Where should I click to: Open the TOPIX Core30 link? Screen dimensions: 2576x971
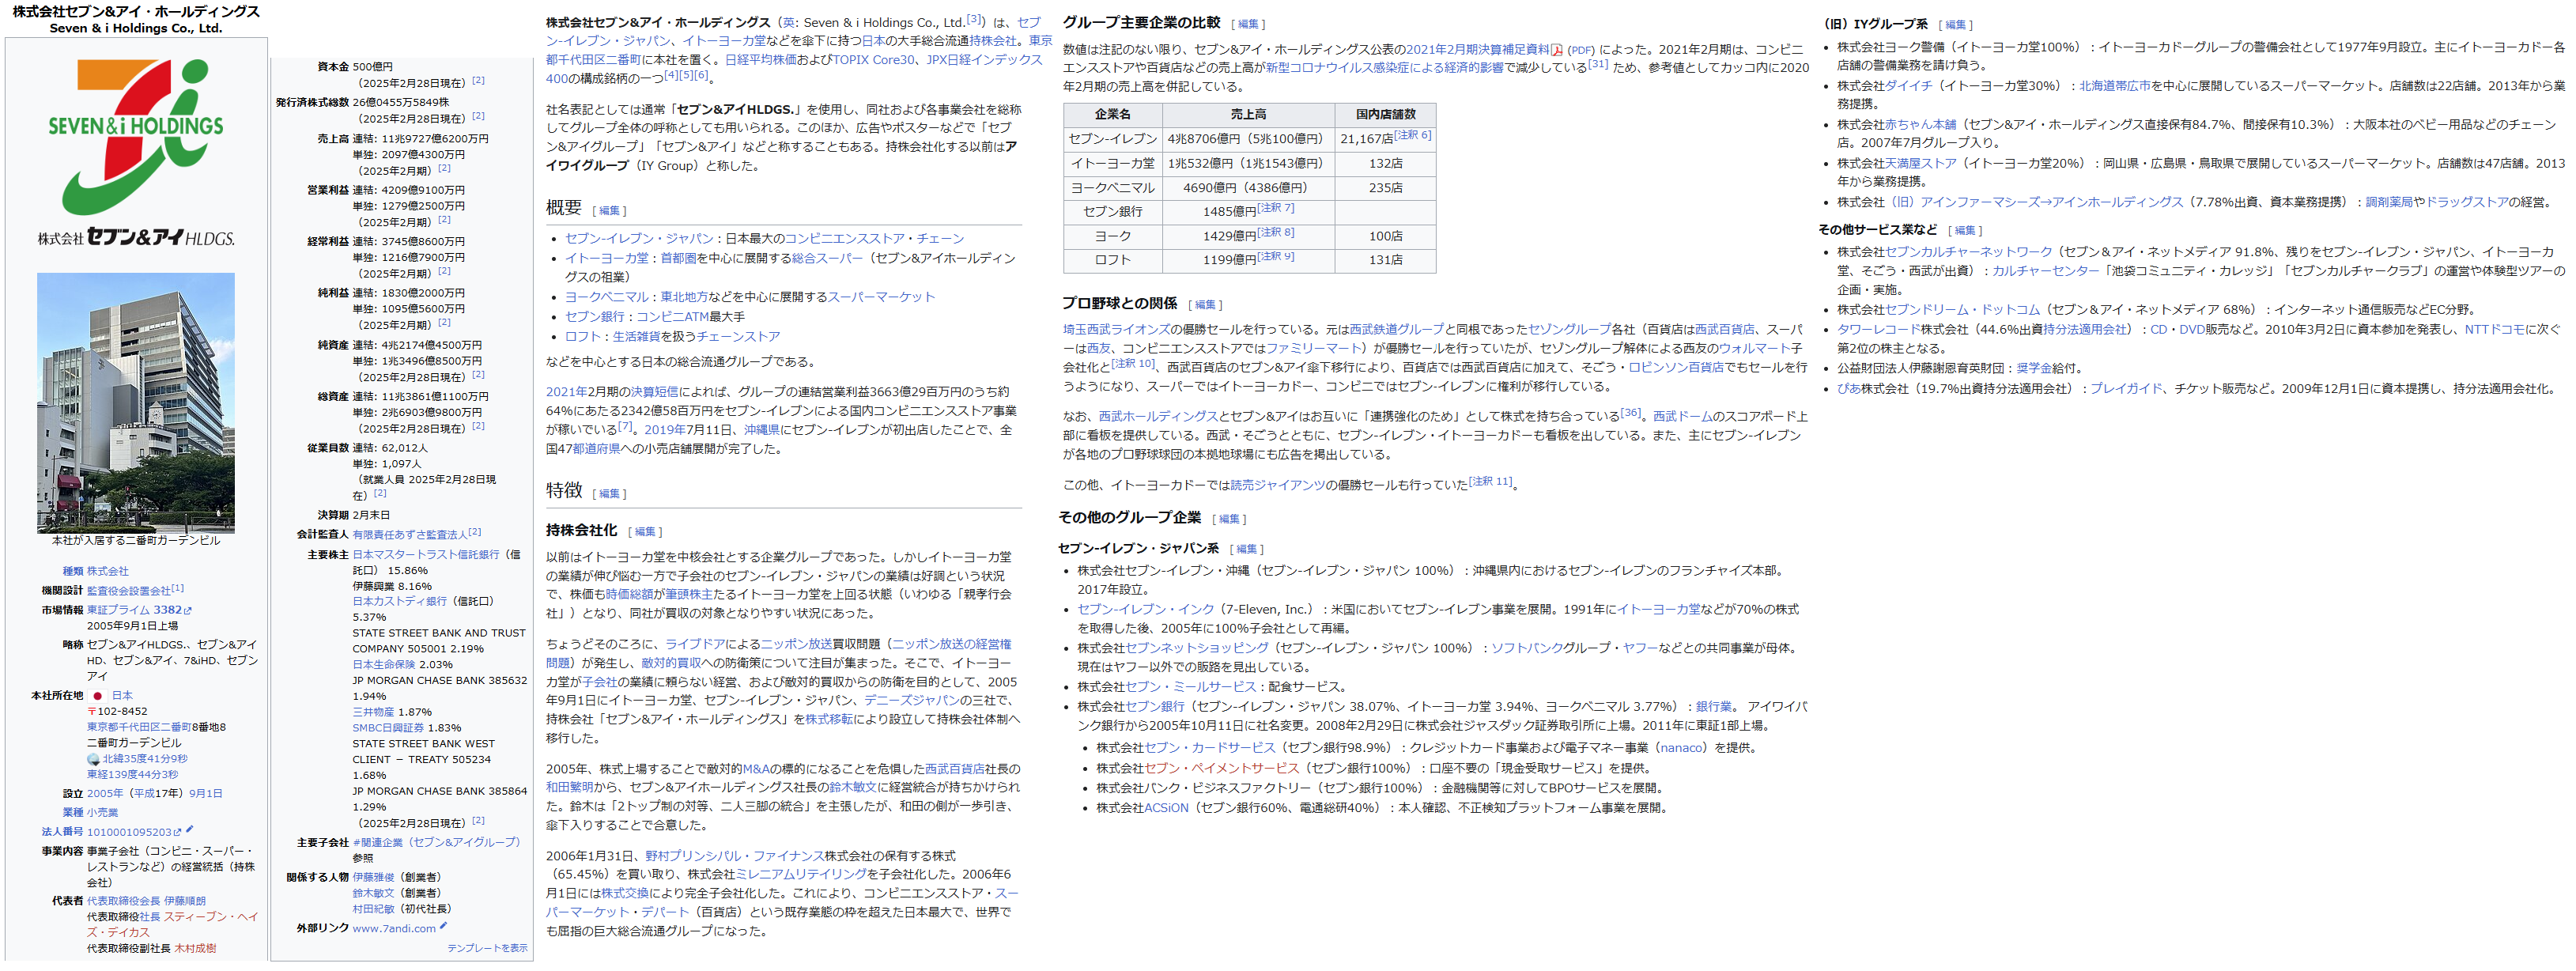tap(874, 61)
